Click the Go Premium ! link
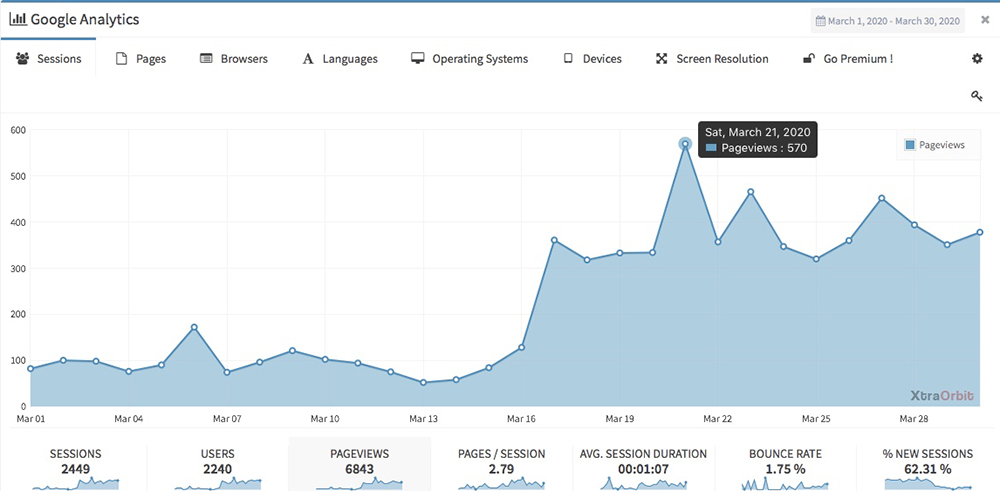Image resolution: width=1000 pixels, height=491 pixels. [x=848, y=59]
